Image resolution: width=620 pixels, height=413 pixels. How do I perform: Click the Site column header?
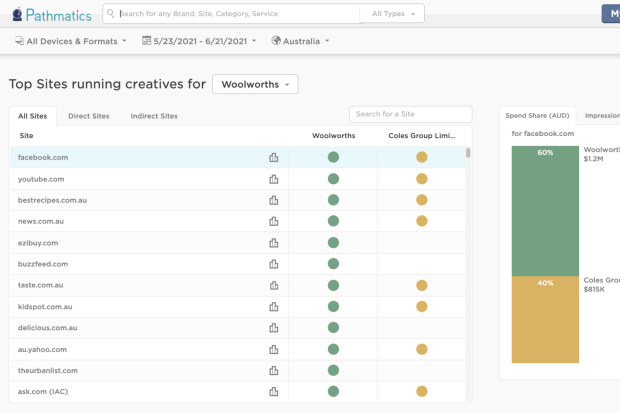(26, 136)
